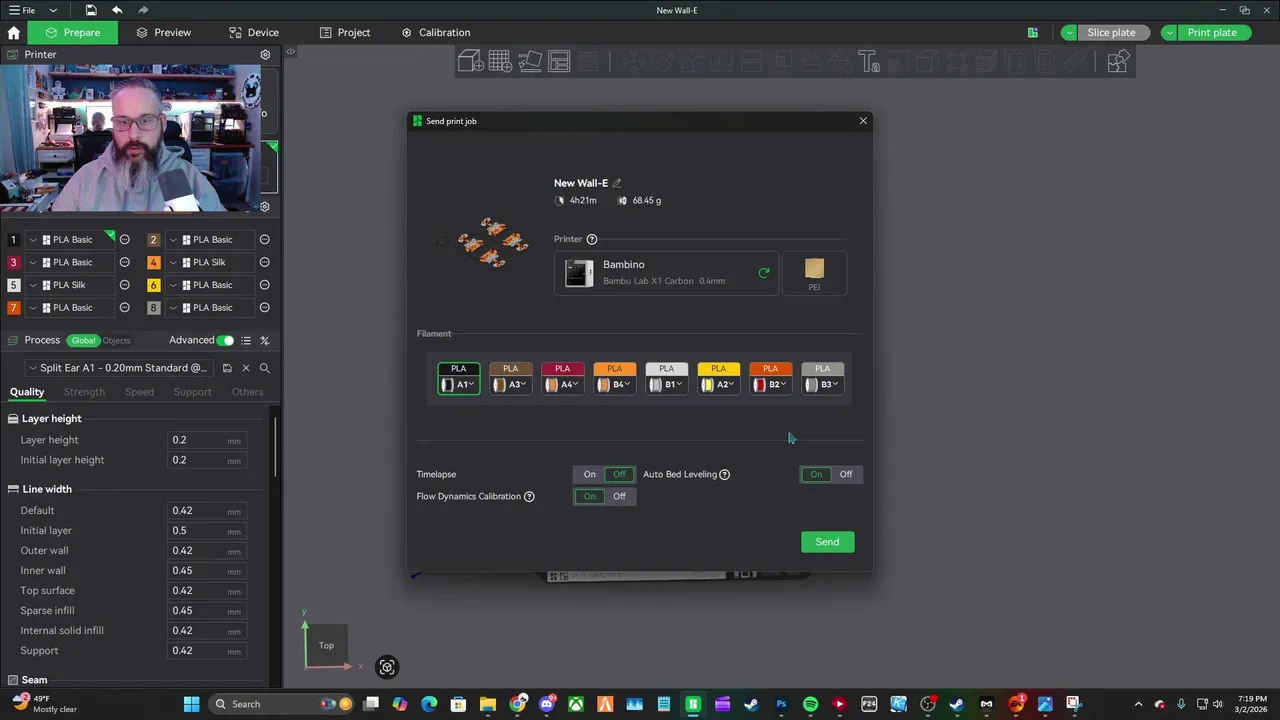The height and width of the screenshot is (720, 1280).
Task: Click the Redo arrow icon
Action: tap(144, 10)
